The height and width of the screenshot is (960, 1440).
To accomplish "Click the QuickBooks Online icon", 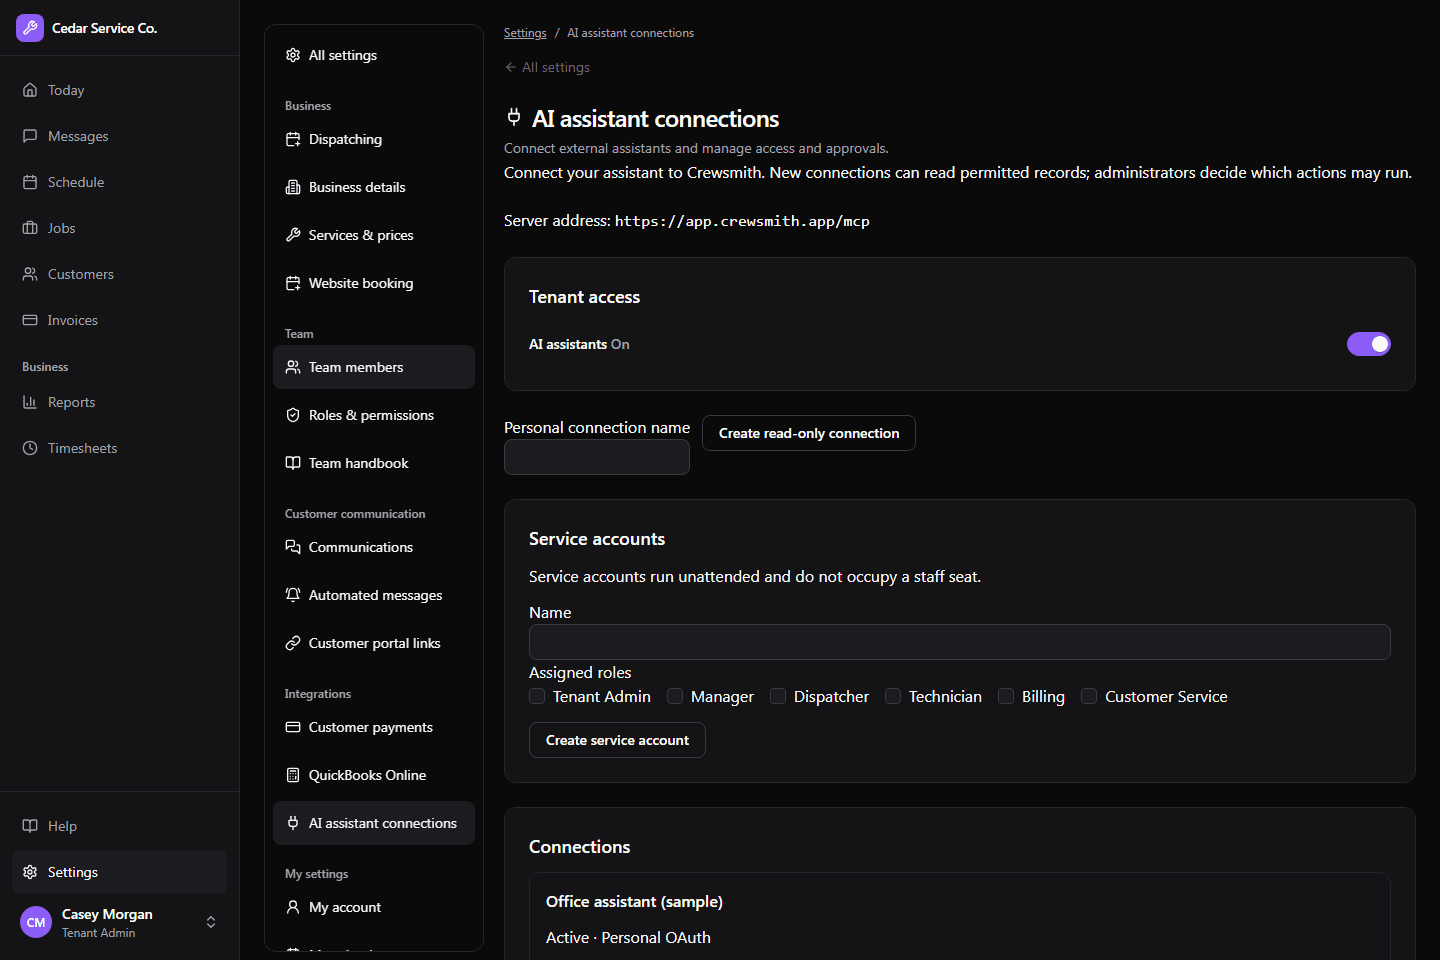I will 293,775.
